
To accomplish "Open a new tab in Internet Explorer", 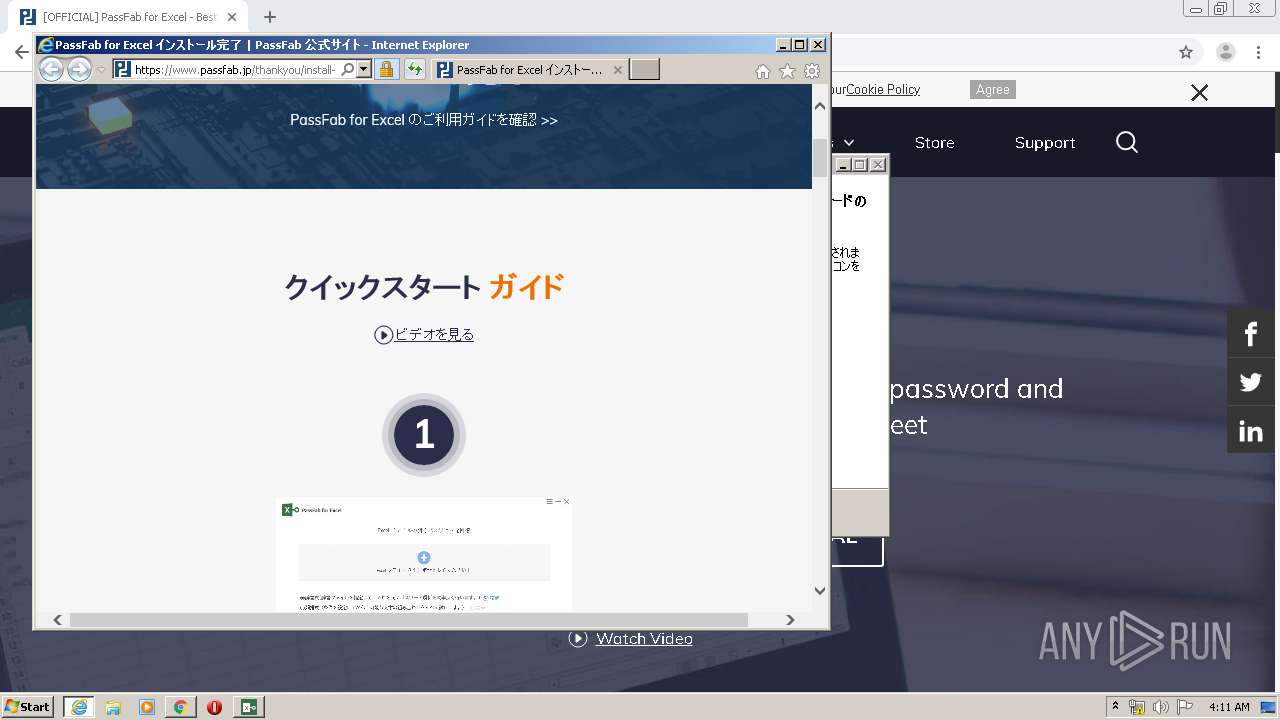I will [x=645, y=69].
